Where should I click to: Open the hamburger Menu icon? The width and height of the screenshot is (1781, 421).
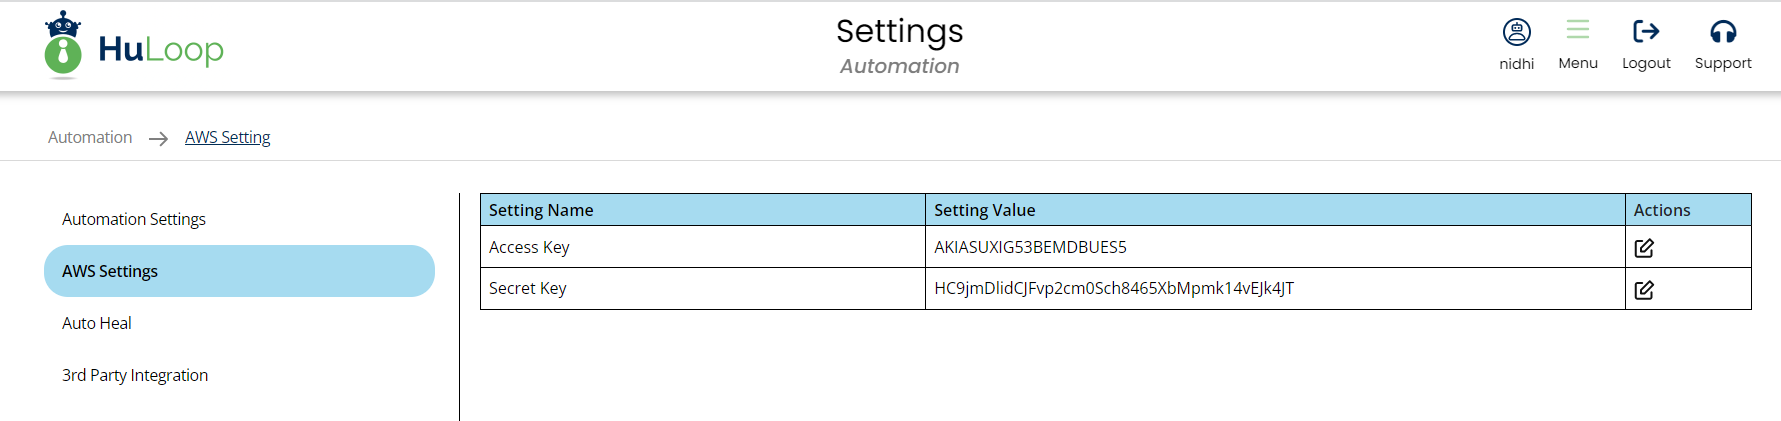(1577, 31)
